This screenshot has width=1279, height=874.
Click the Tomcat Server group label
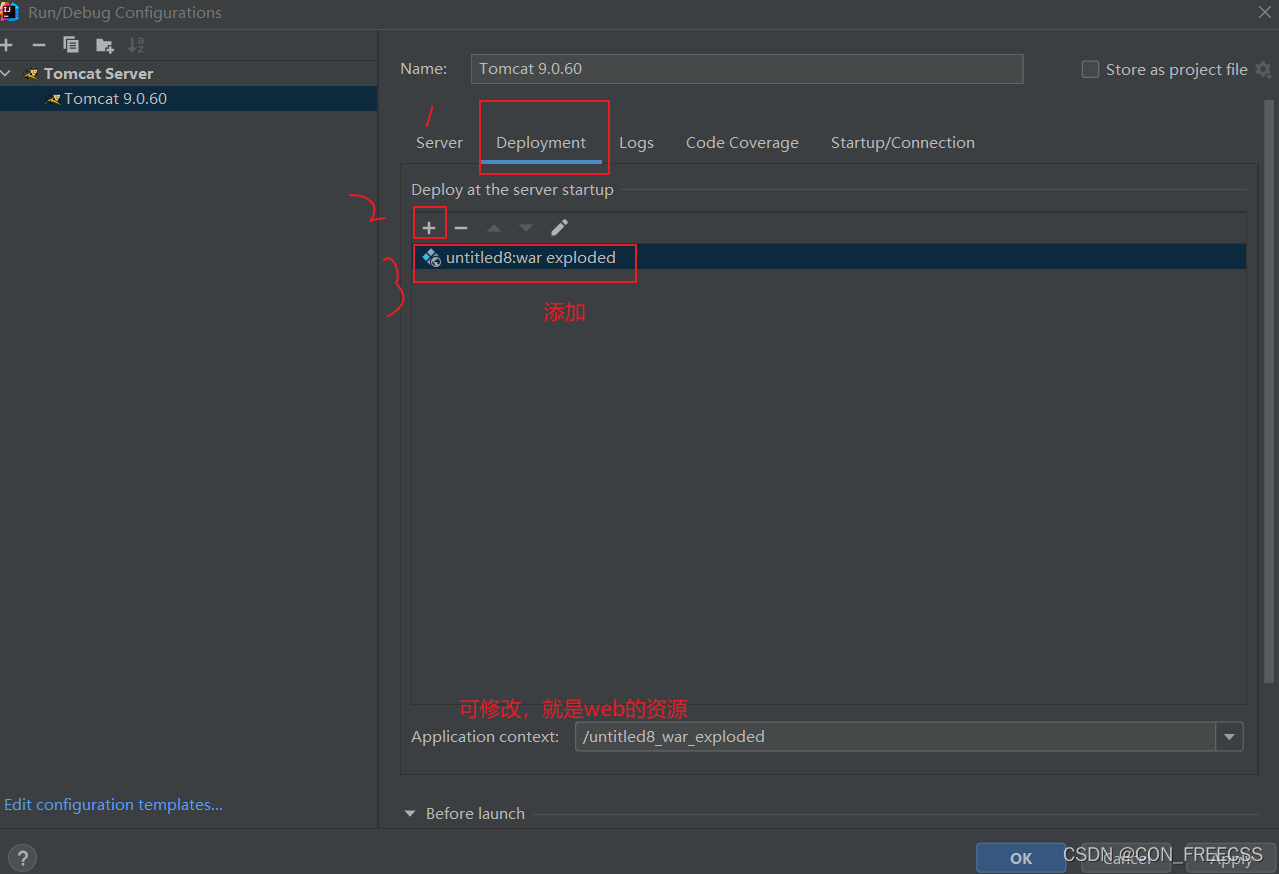click(98, 74)
